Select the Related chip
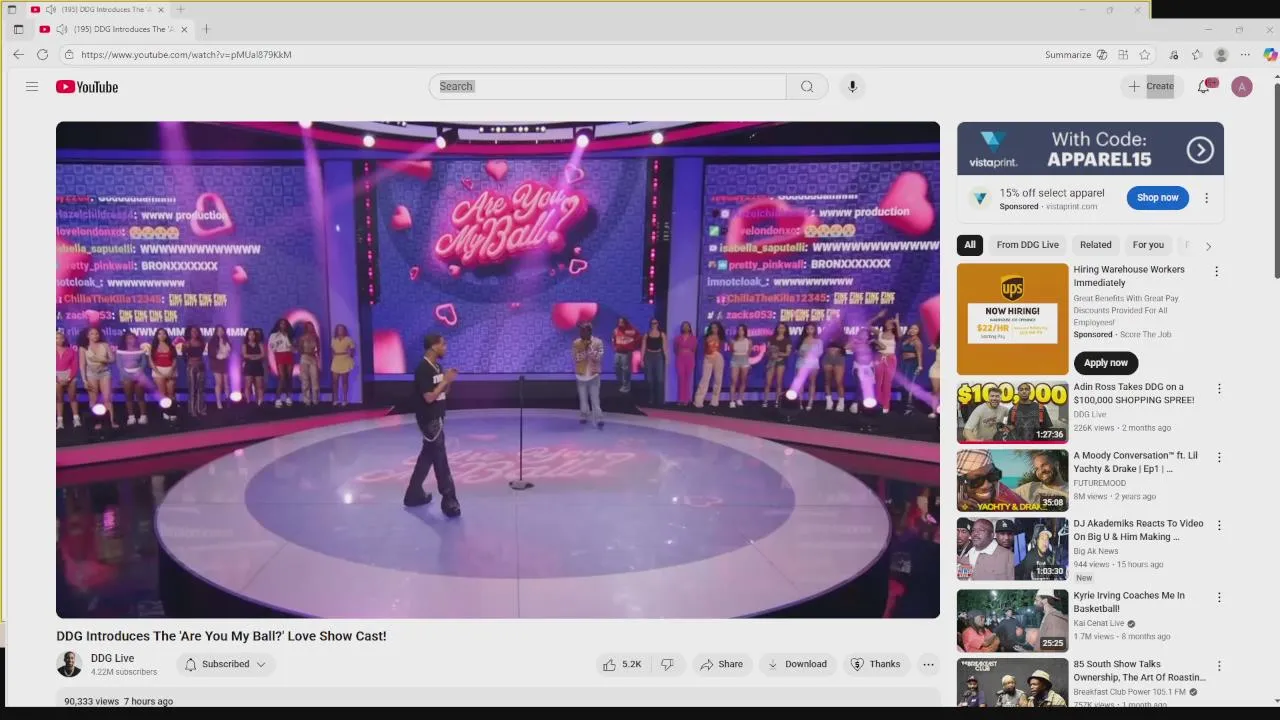Viewport: 1280px width, 720px height. [1095, 245]
